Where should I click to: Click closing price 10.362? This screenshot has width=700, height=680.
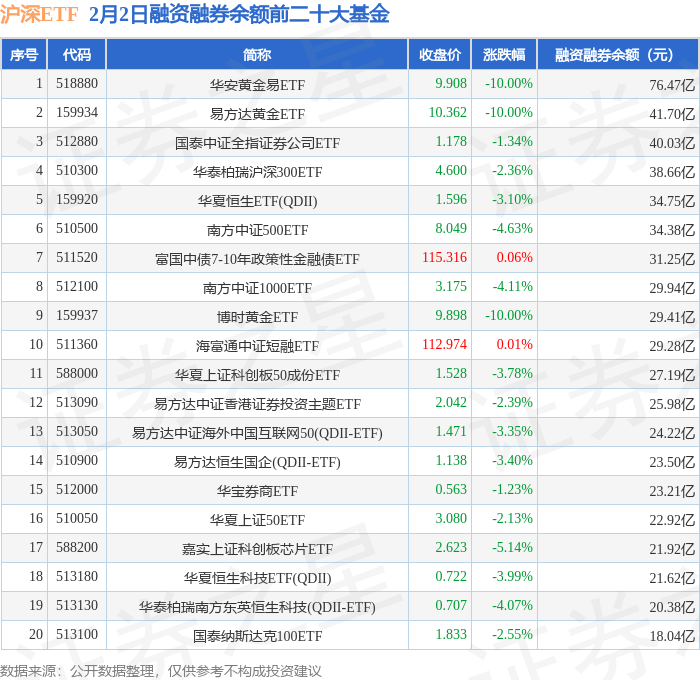click(x=448, y=113)
